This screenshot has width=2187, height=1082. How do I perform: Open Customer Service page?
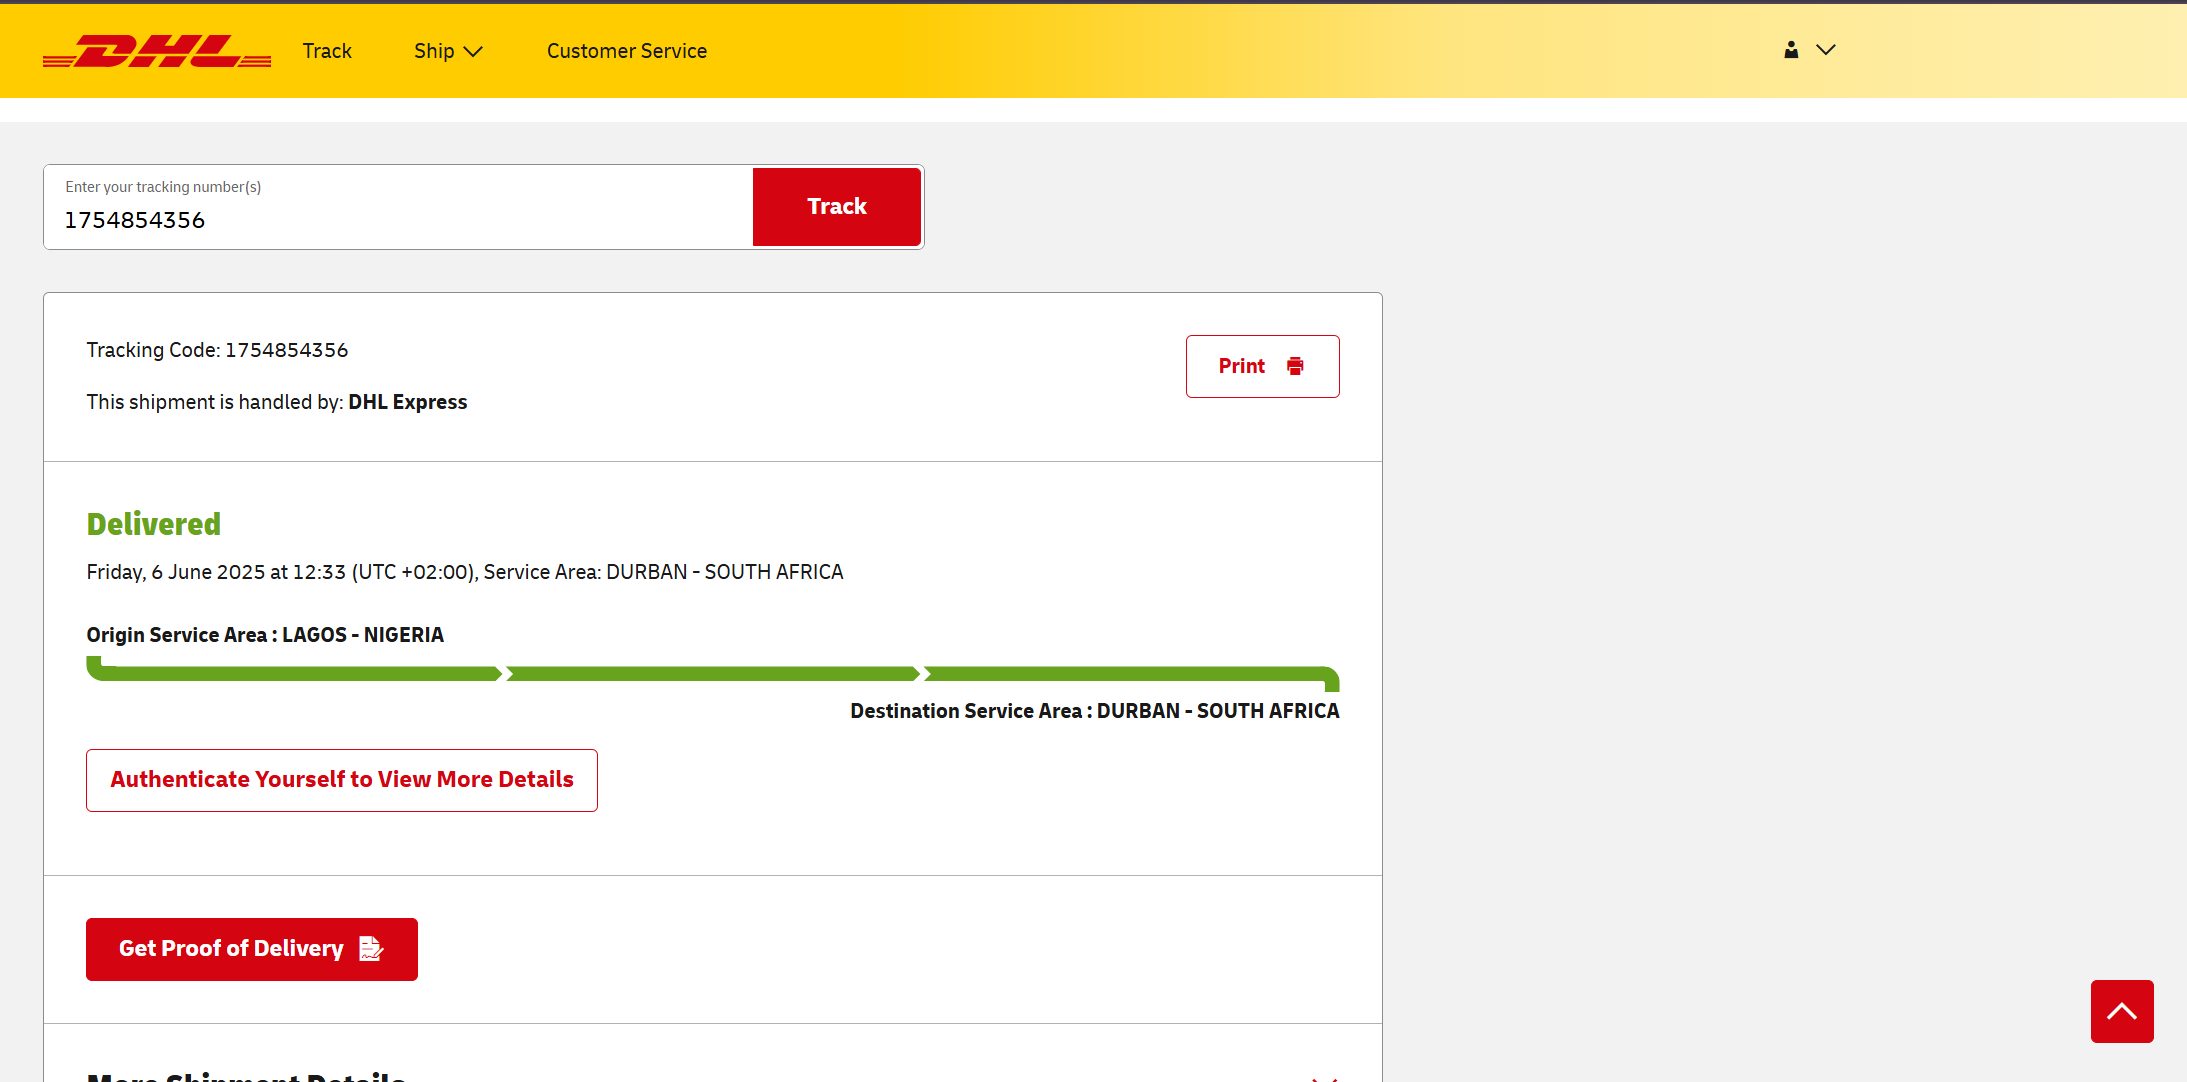click(x=627, y=51)
